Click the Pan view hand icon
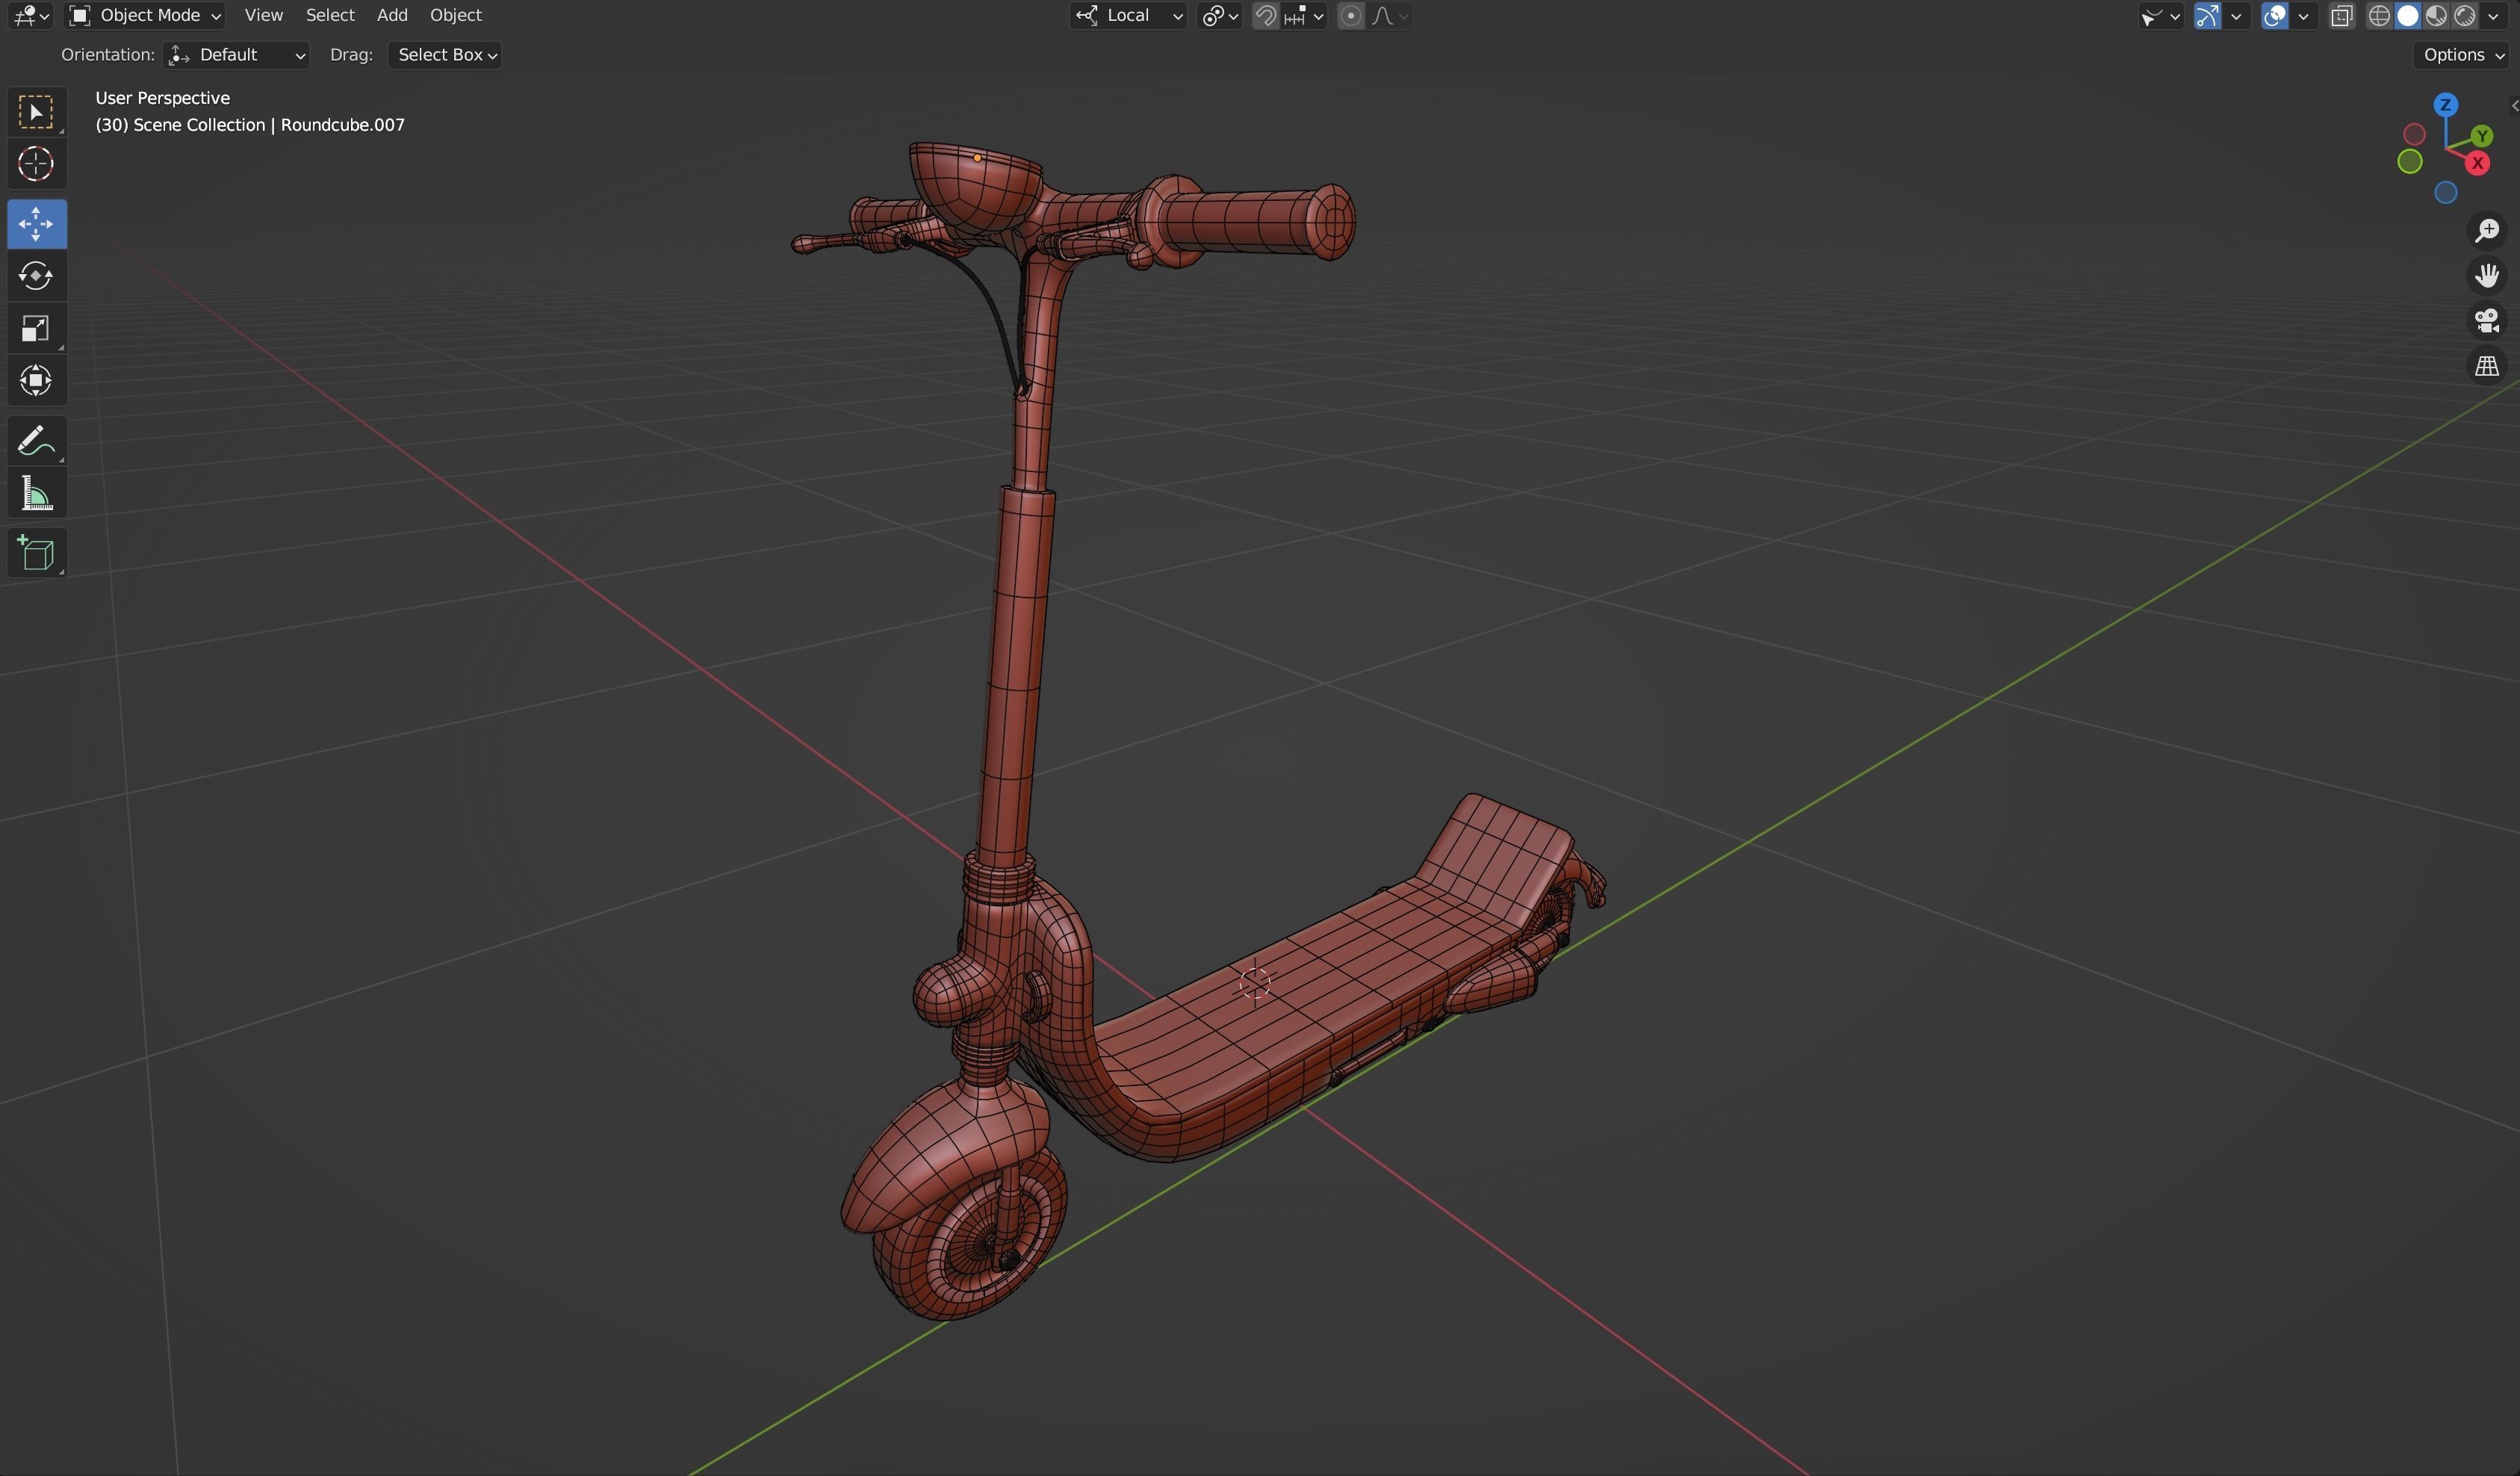 click(2486, 275)
